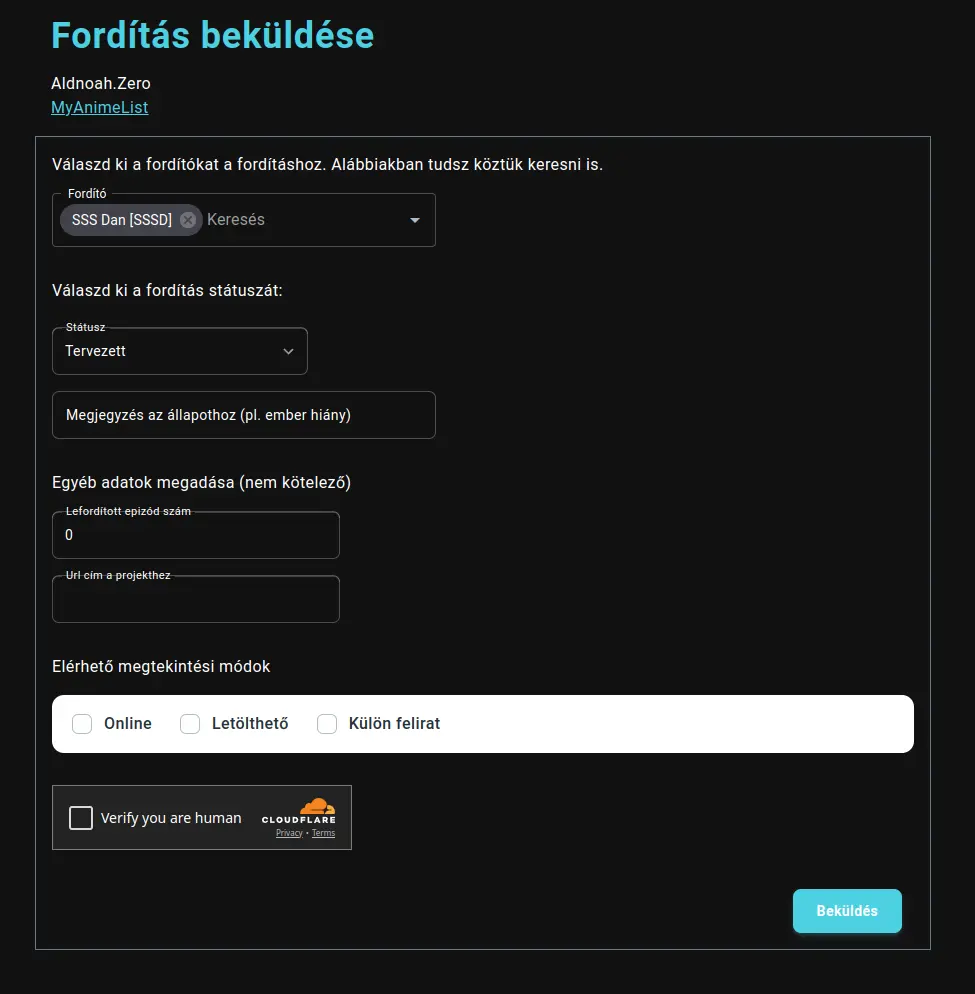Toggle the Külön felirat checkbox
The image size is (975, 994).
[x=326, y=723]
